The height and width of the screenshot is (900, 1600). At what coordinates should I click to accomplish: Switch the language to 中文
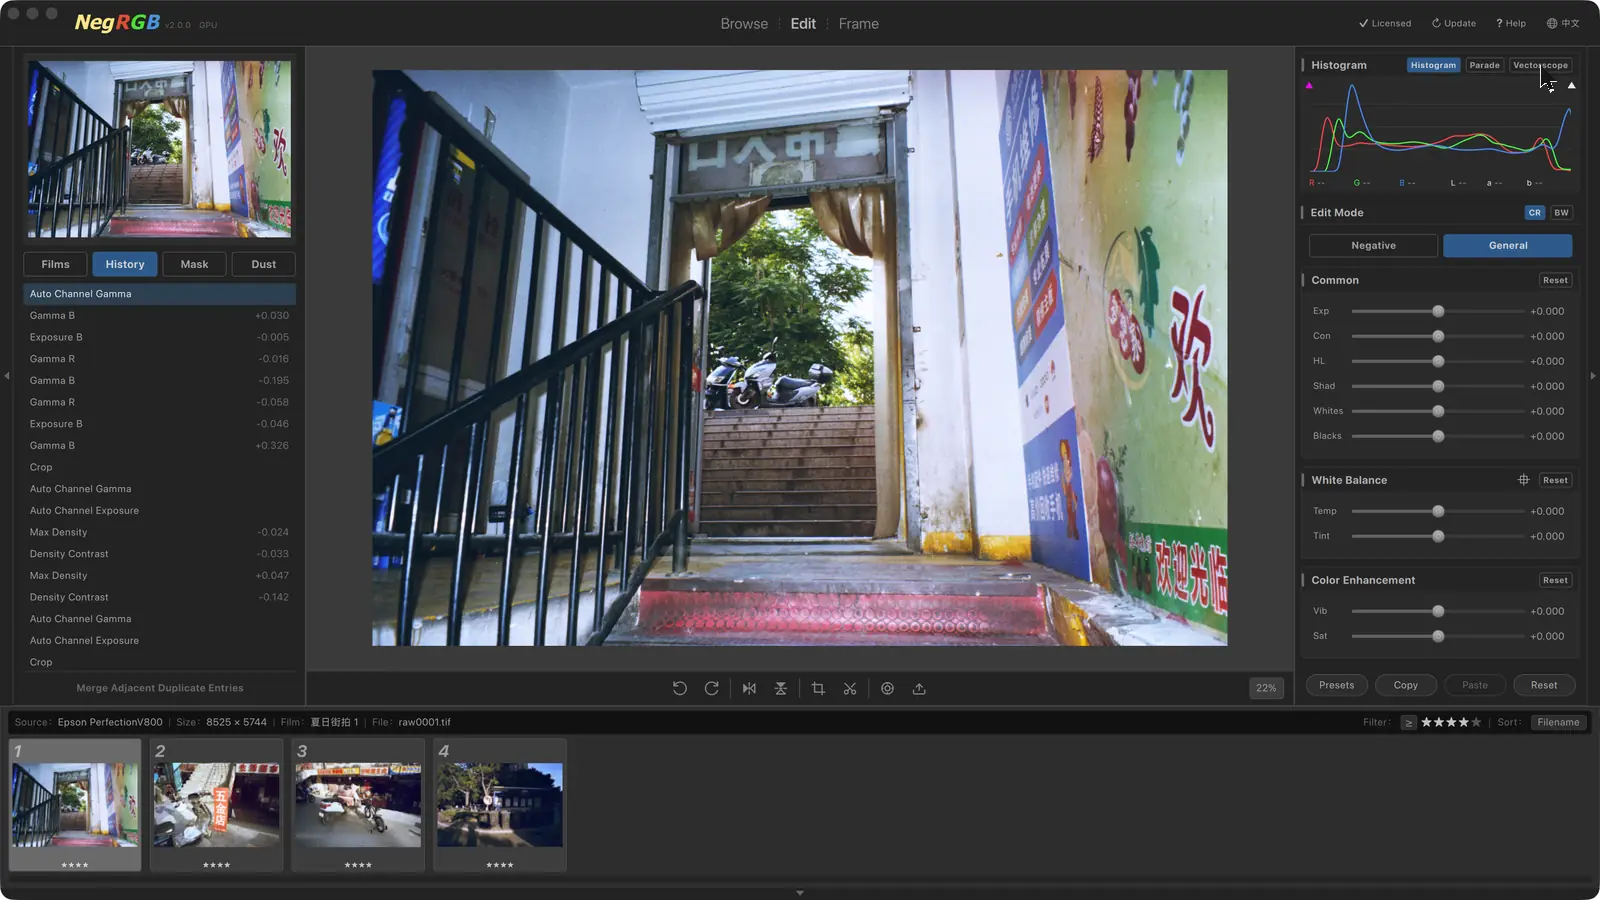click(x=1563, y=23)
